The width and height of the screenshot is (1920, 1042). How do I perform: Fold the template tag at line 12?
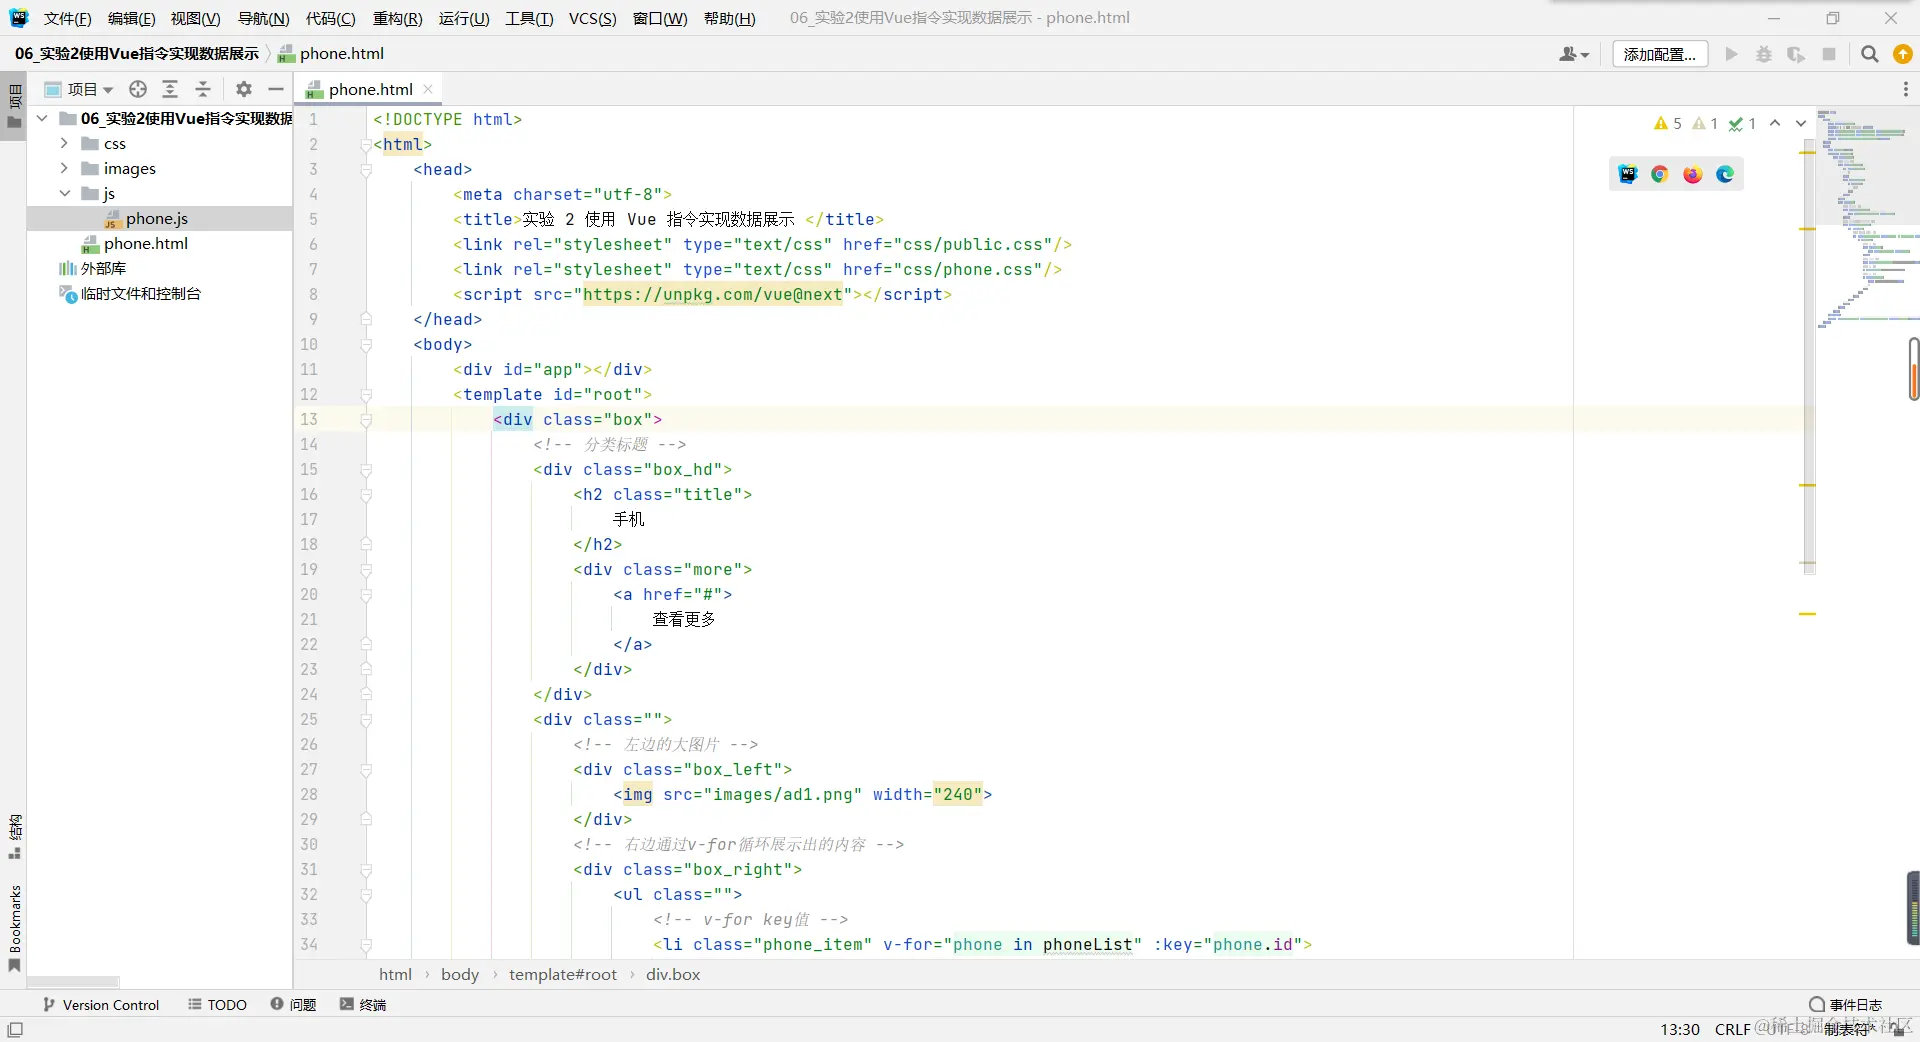[x=366, y=395]
